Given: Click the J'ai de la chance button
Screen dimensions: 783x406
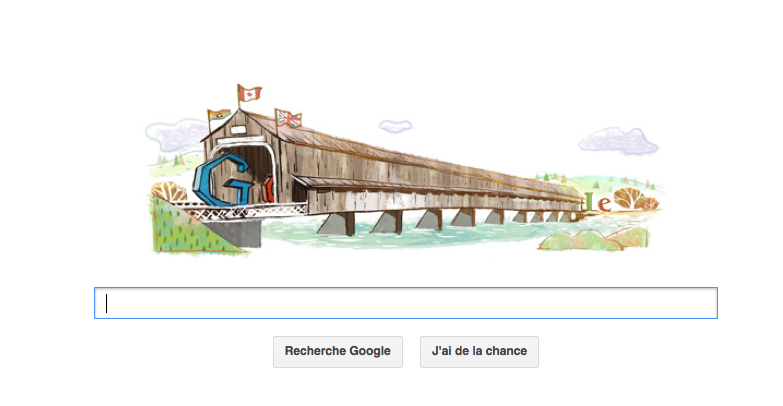Looking at the screenshot, I should pyautogui.click(x=479, y=352).
